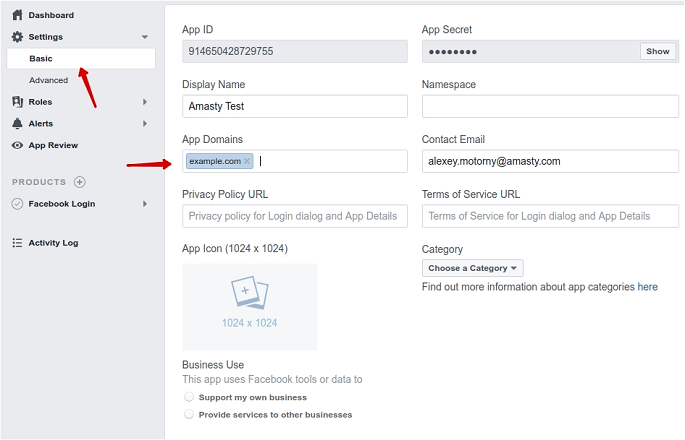Open the Dashboard page

click(51, 15)
